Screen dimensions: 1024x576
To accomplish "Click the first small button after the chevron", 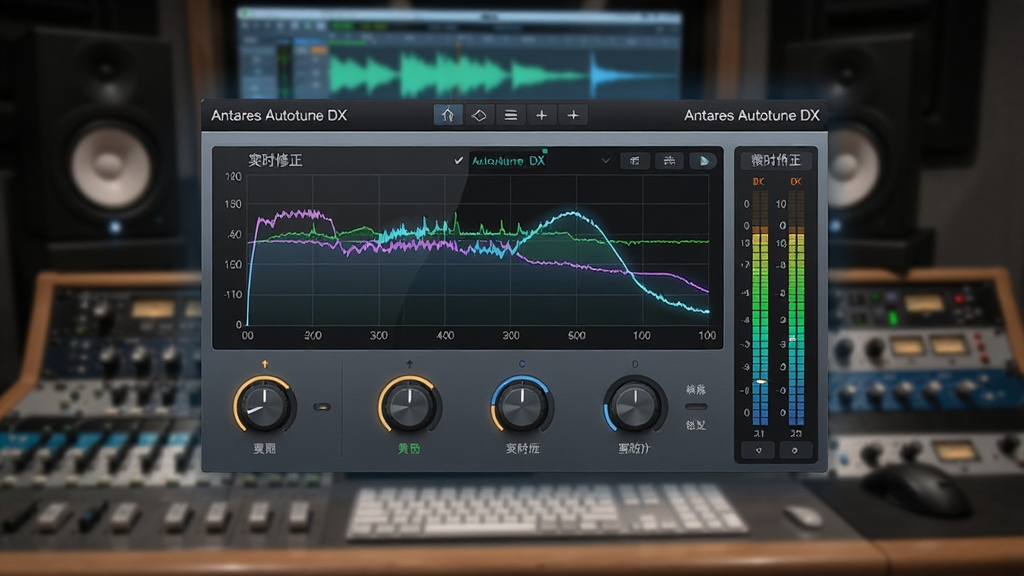I will [x=635, y=161].
